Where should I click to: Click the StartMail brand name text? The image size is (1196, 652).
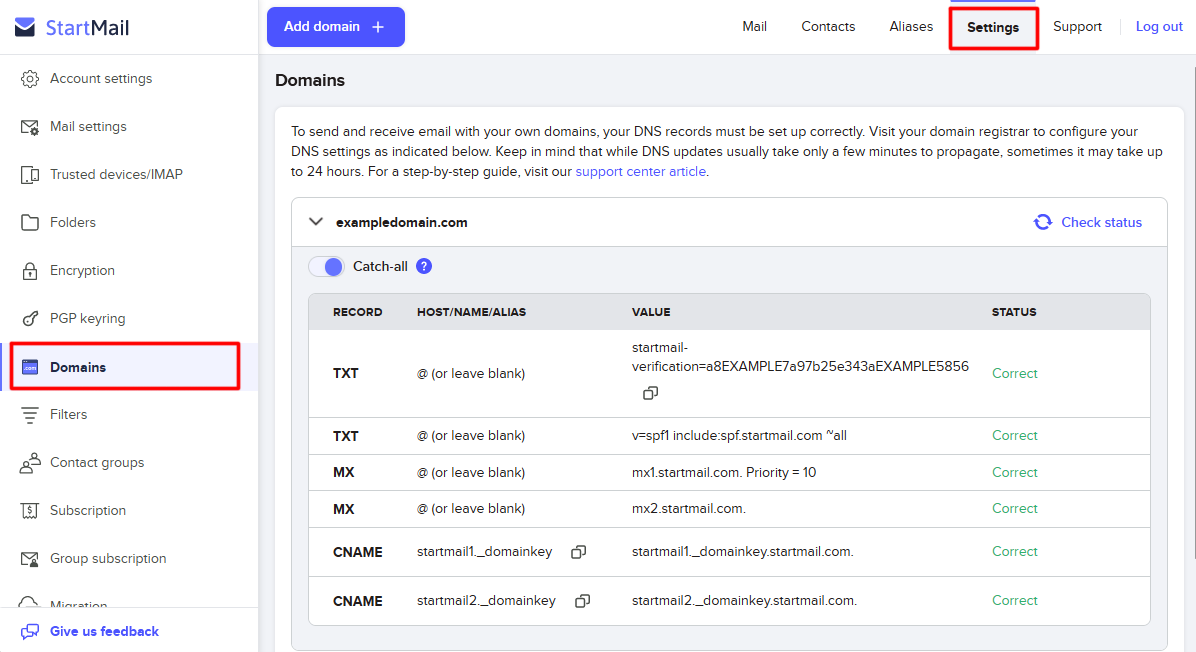[87, 28]
